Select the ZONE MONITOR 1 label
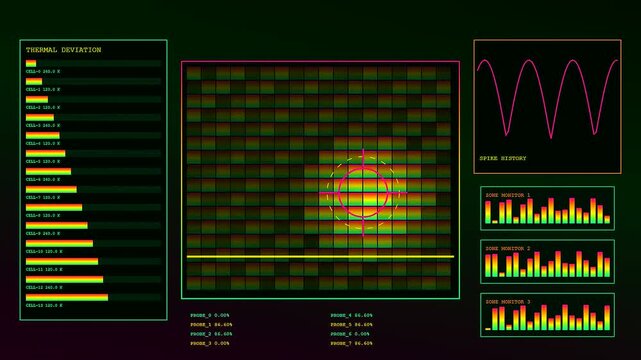641x360 pixels. coord(508,195)
